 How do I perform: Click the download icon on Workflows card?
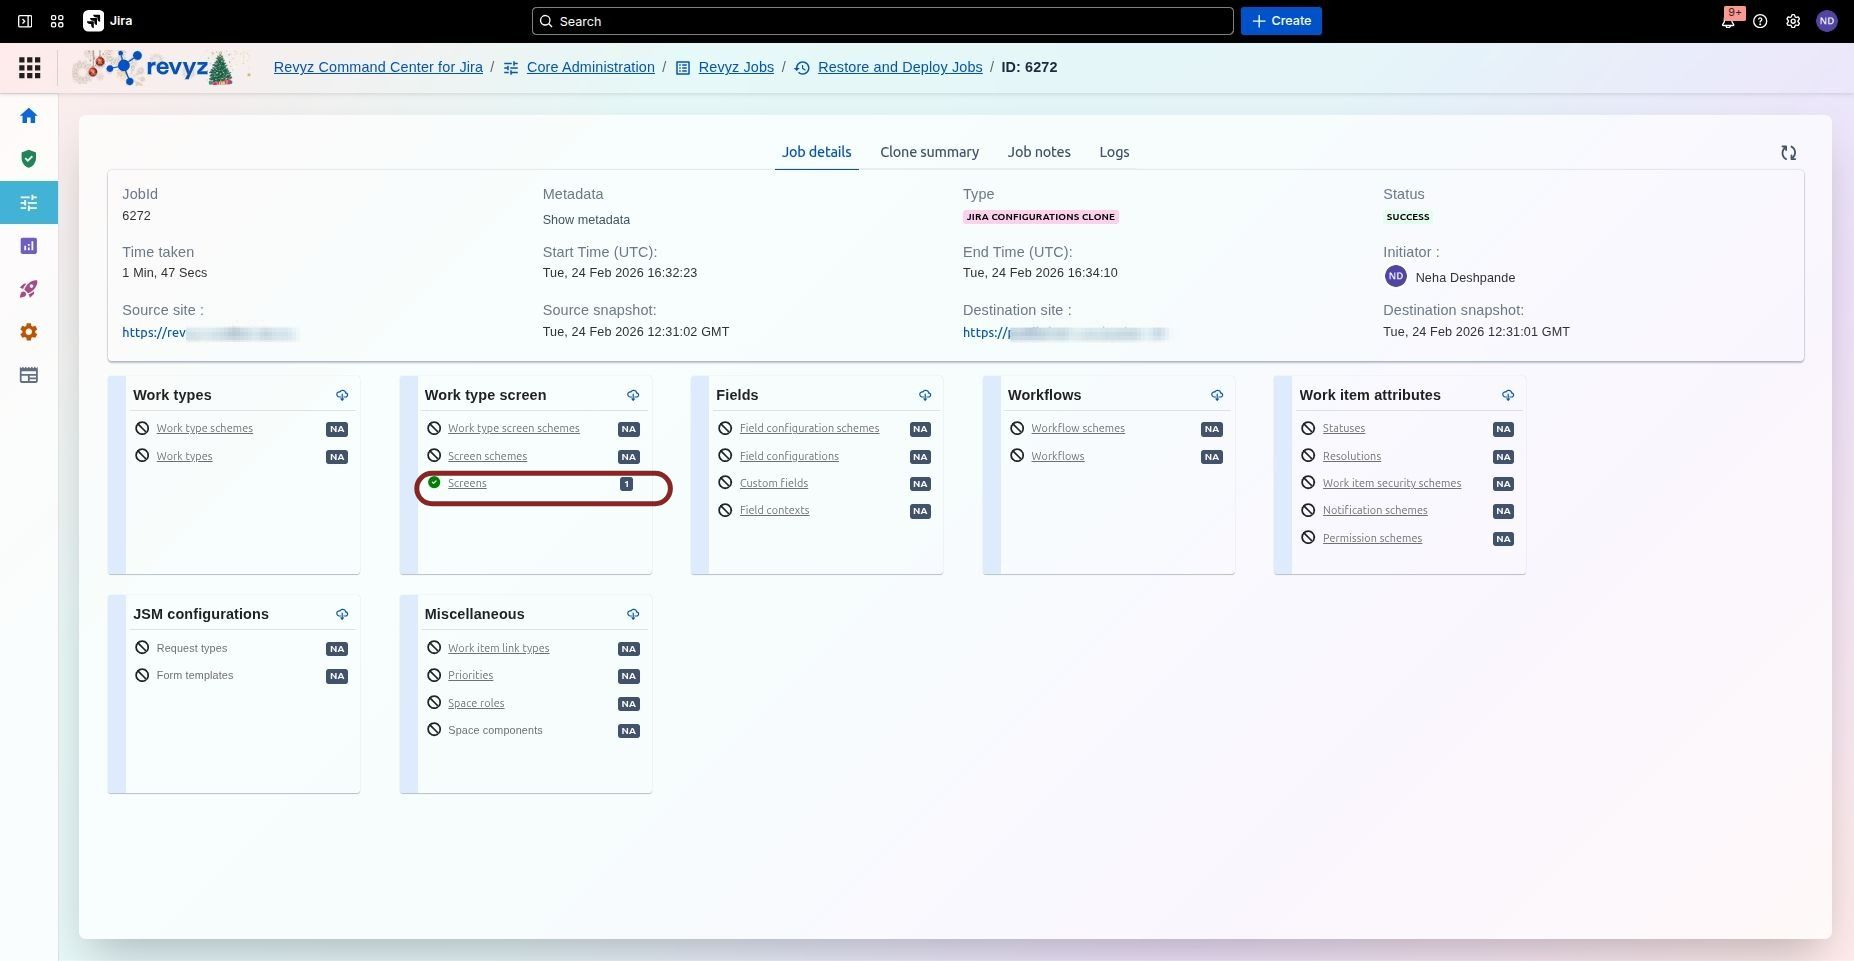pyautogui.click(x=1216, y=395)
